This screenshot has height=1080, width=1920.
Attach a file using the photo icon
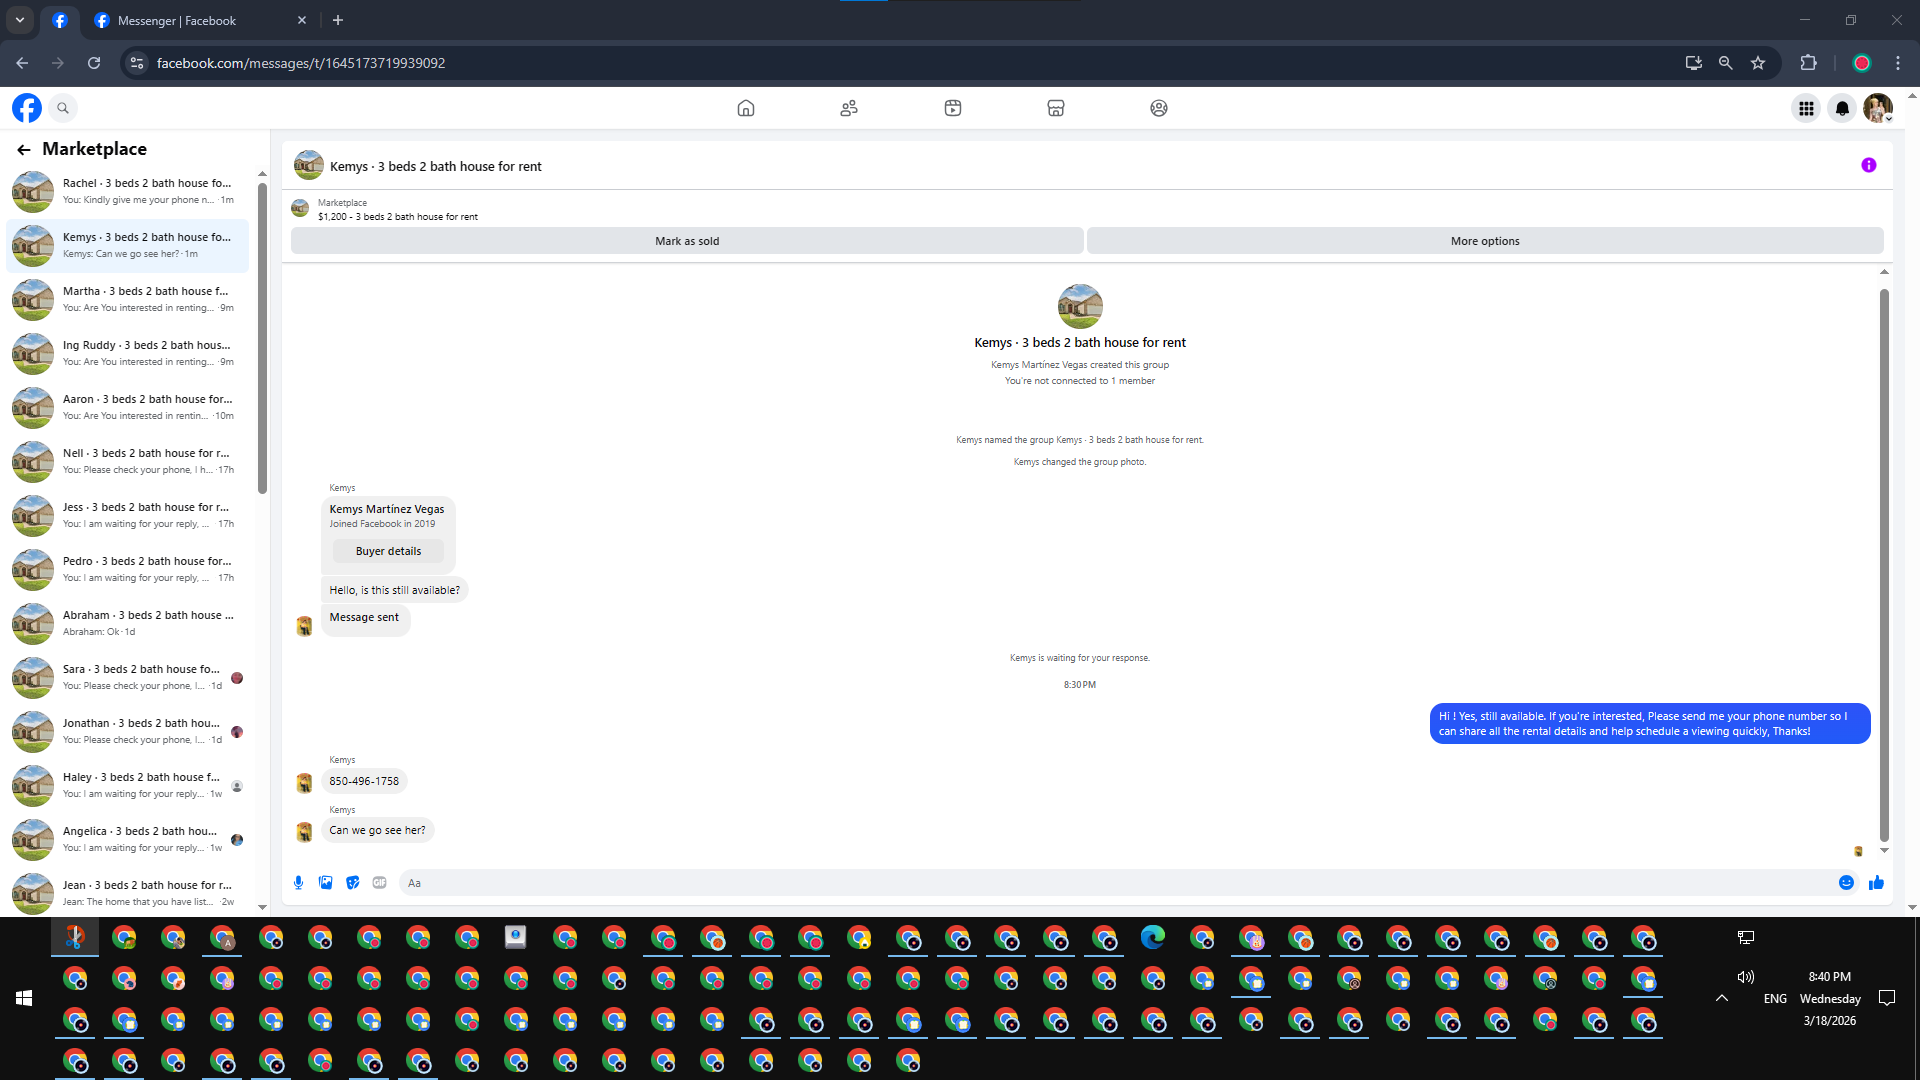(325, 882)
